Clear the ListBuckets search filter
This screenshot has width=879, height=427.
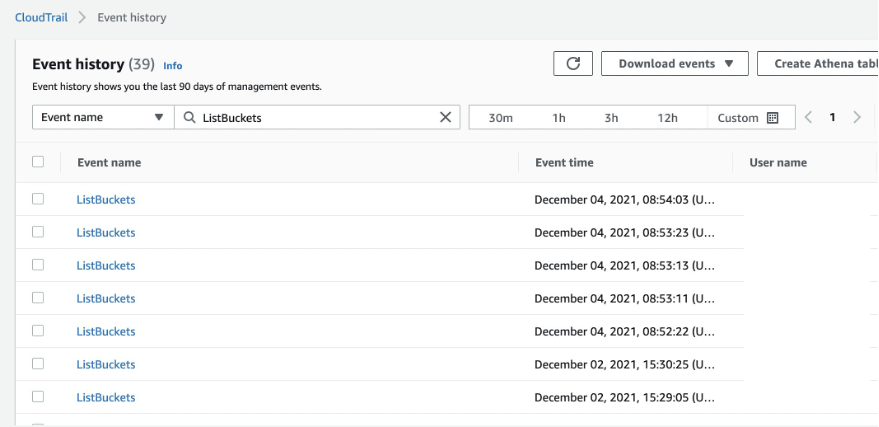coord(446,117)
